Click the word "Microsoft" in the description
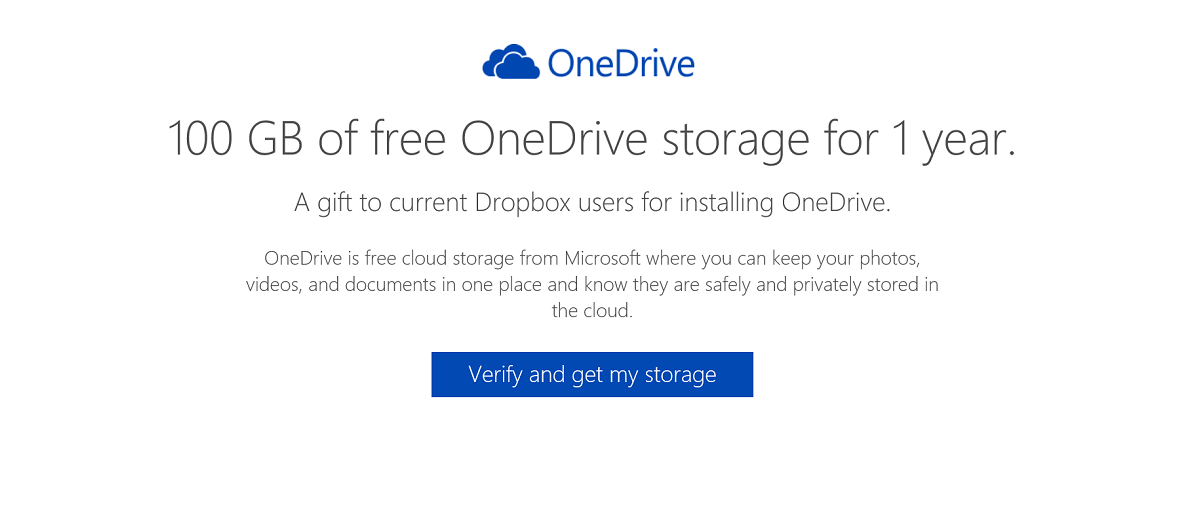 click(602, 257)
